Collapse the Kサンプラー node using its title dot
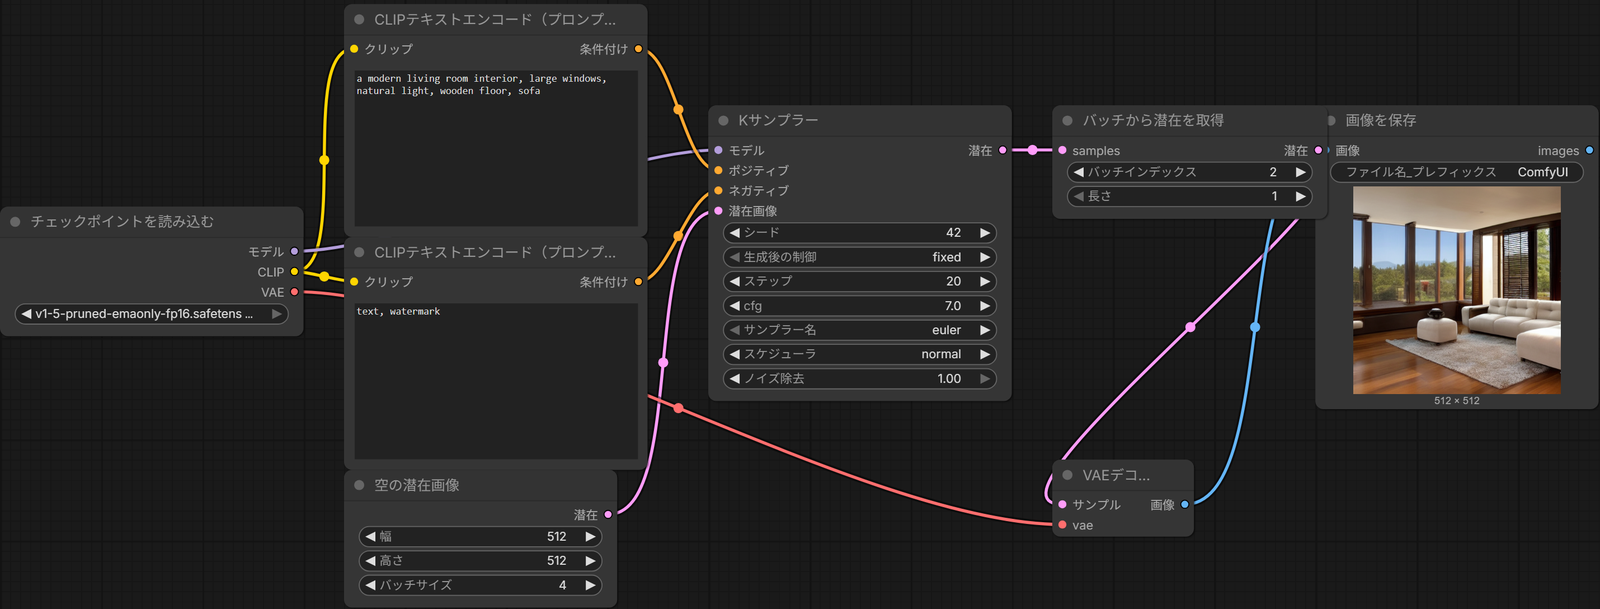This screenshot has height=609, width=1600. point(723,120)
